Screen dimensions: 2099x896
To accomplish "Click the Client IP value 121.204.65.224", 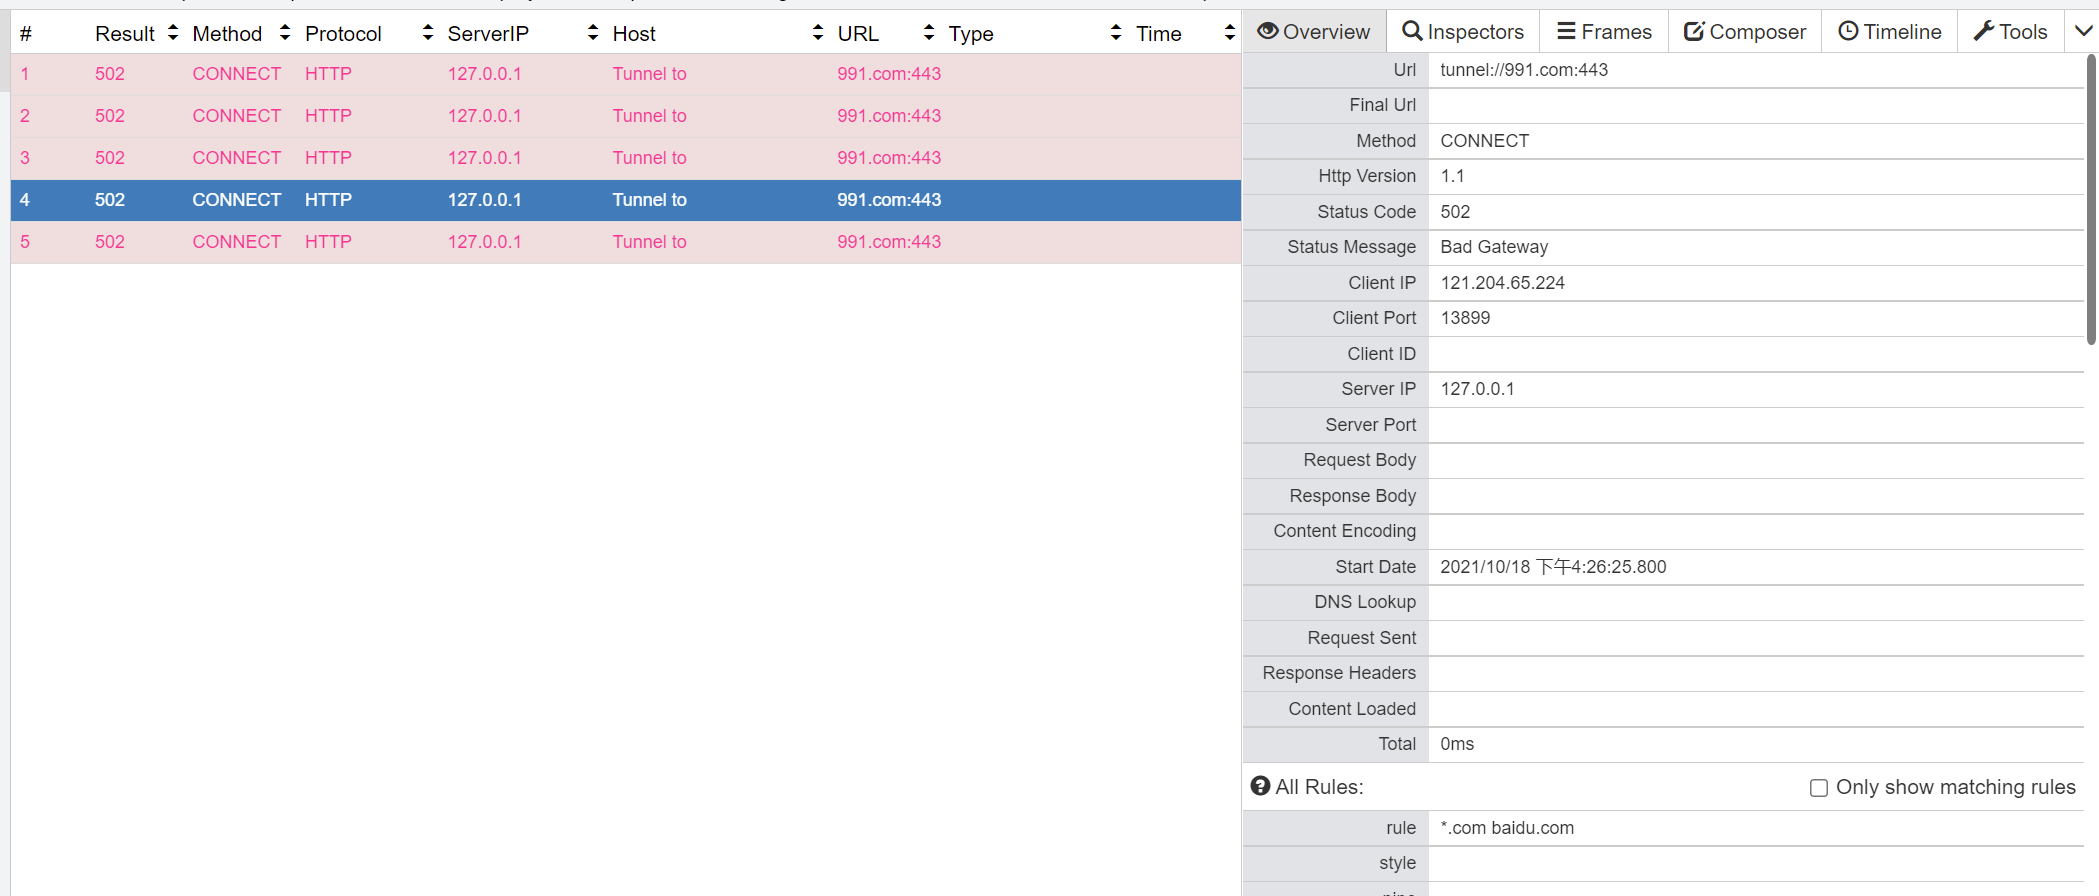I will tap(1502, 283).
